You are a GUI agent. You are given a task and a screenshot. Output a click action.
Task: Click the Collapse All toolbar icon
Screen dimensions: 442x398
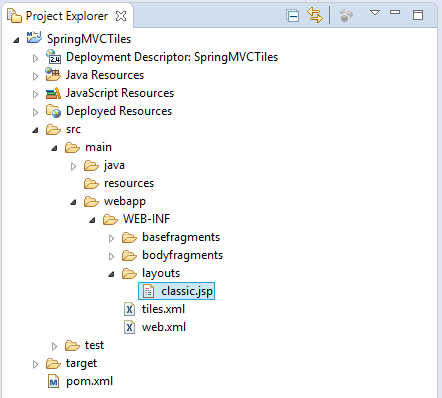click(292, 16)
